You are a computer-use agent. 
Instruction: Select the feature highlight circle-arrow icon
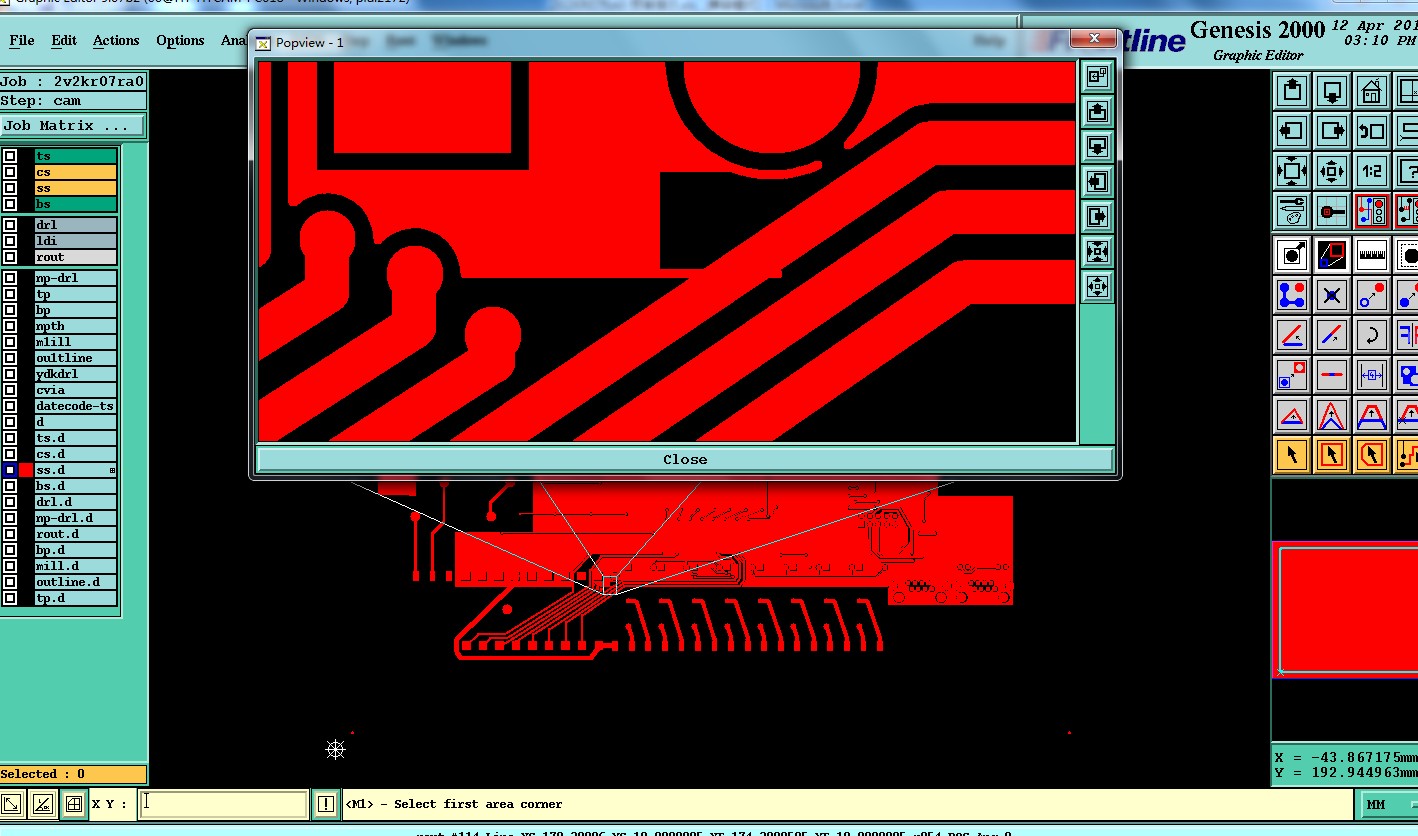1292,254
